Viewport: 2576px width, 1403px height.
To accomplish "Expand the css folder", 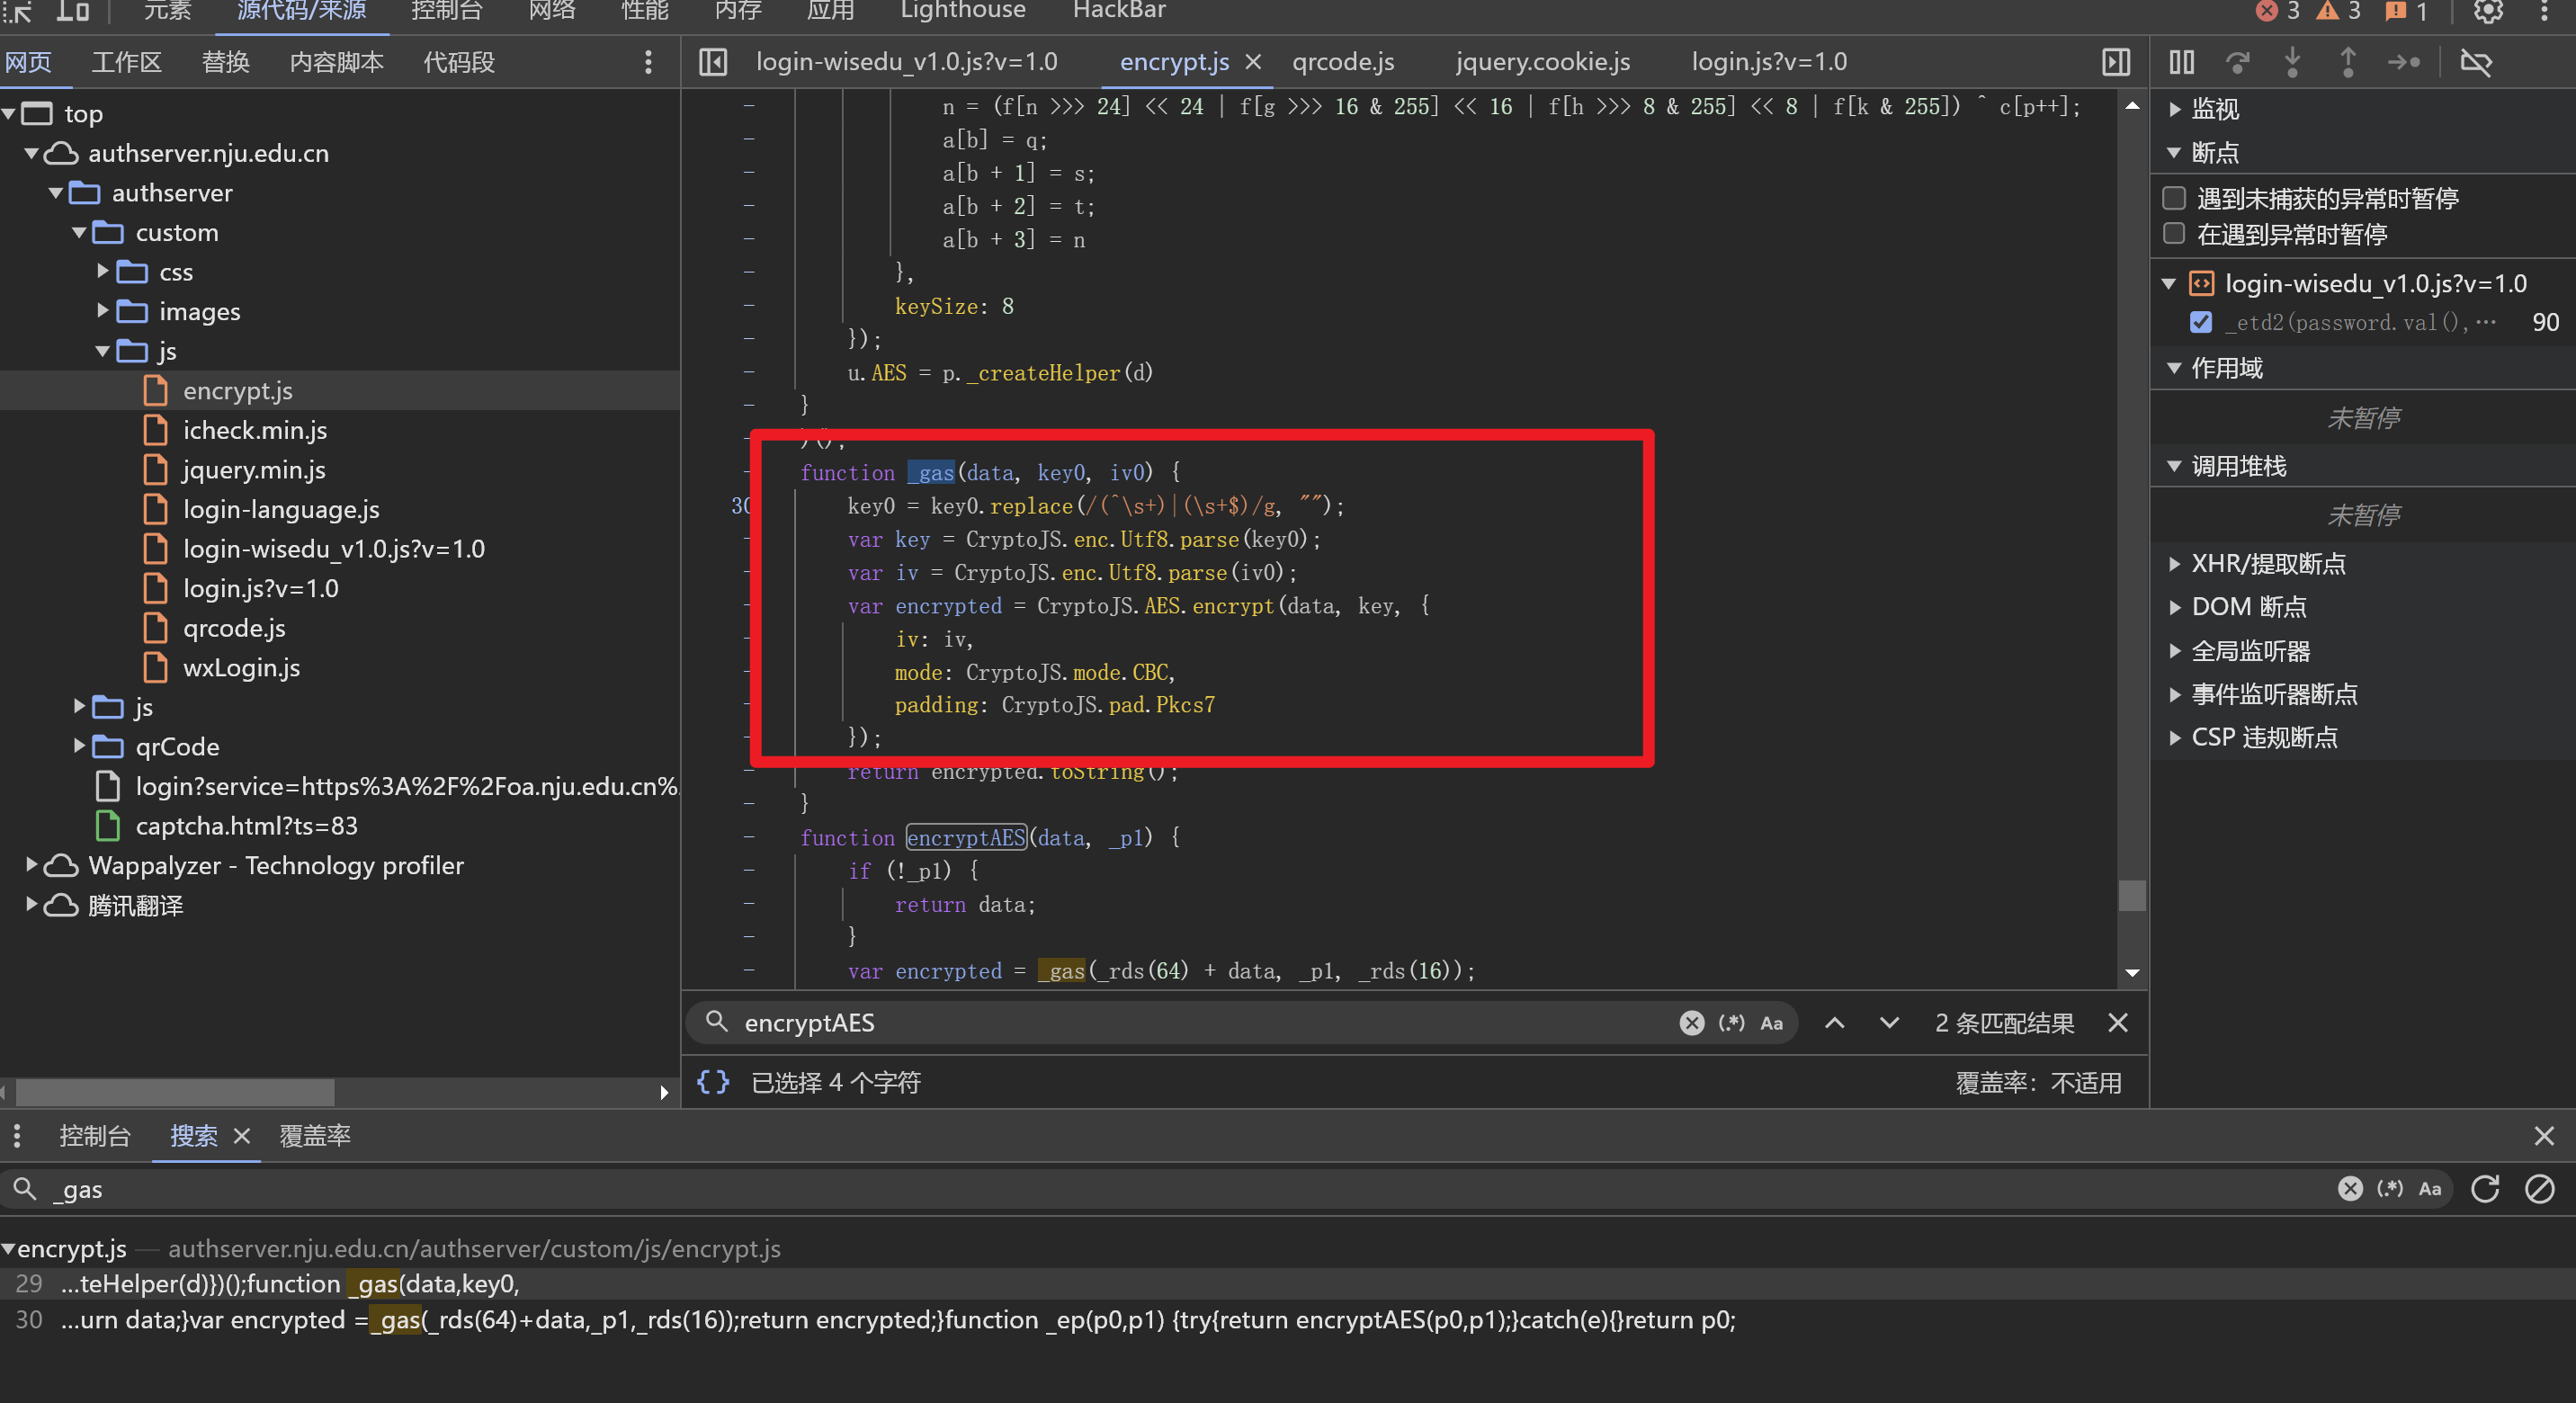I will click(102, 271).
